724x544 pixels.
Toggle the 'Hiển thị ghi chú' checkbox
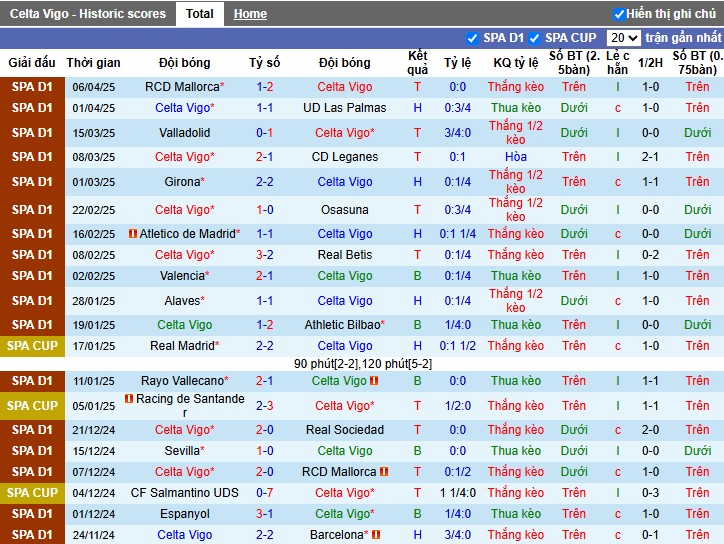pos(619,14)
